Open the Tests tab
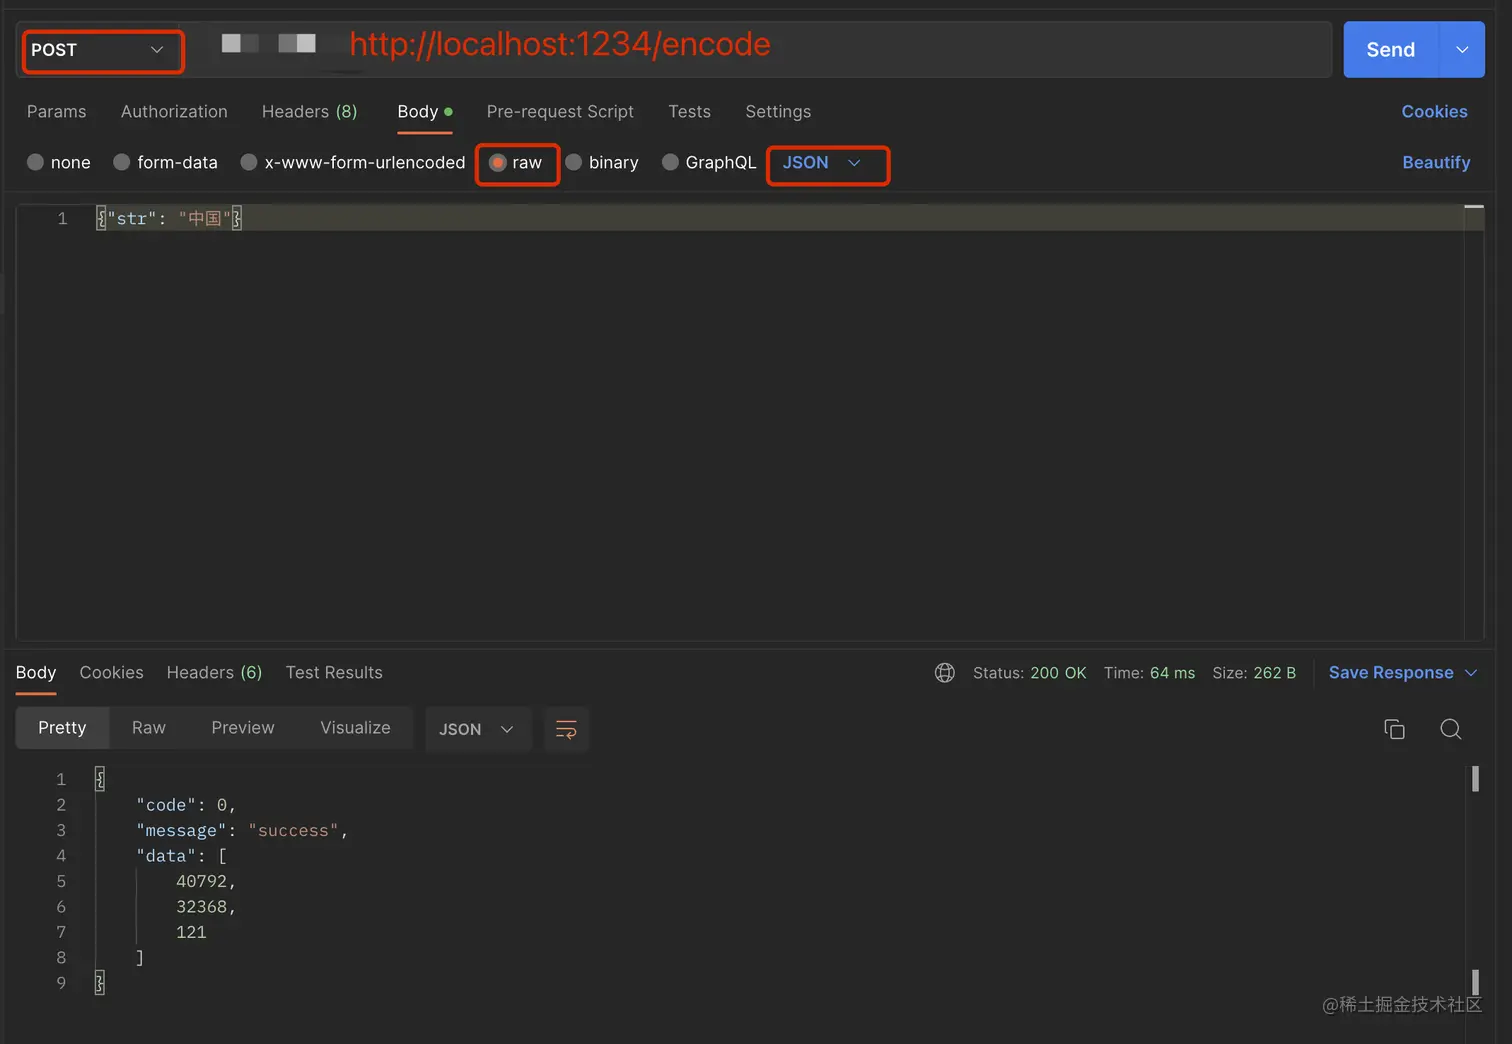This screenshot has width=1512, height=1044. 690,112
